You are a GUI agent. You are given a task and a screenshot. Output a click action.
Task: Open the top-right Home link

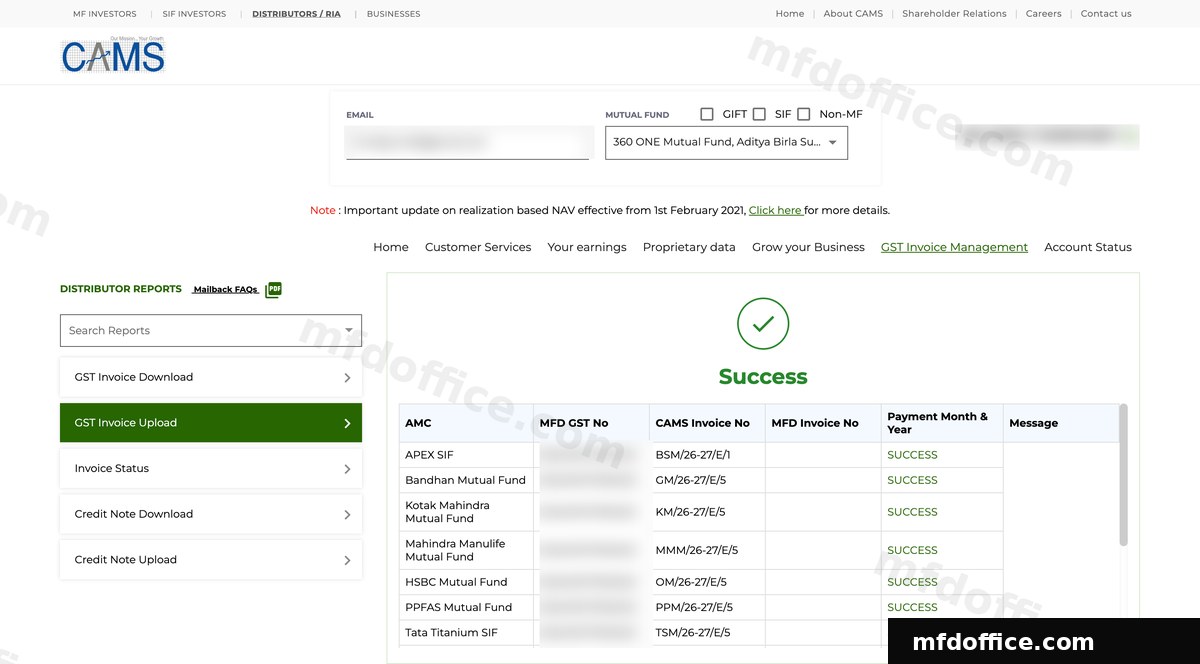tap(790, 14)
